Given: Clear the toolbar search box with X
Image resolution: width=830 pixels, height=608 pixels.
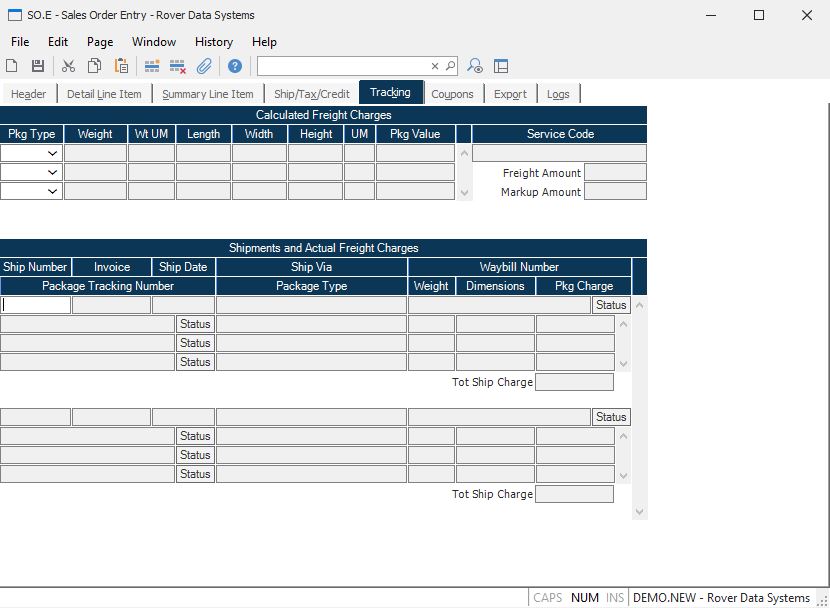Looking at the screenshot, I should click(x=435, y=66).
